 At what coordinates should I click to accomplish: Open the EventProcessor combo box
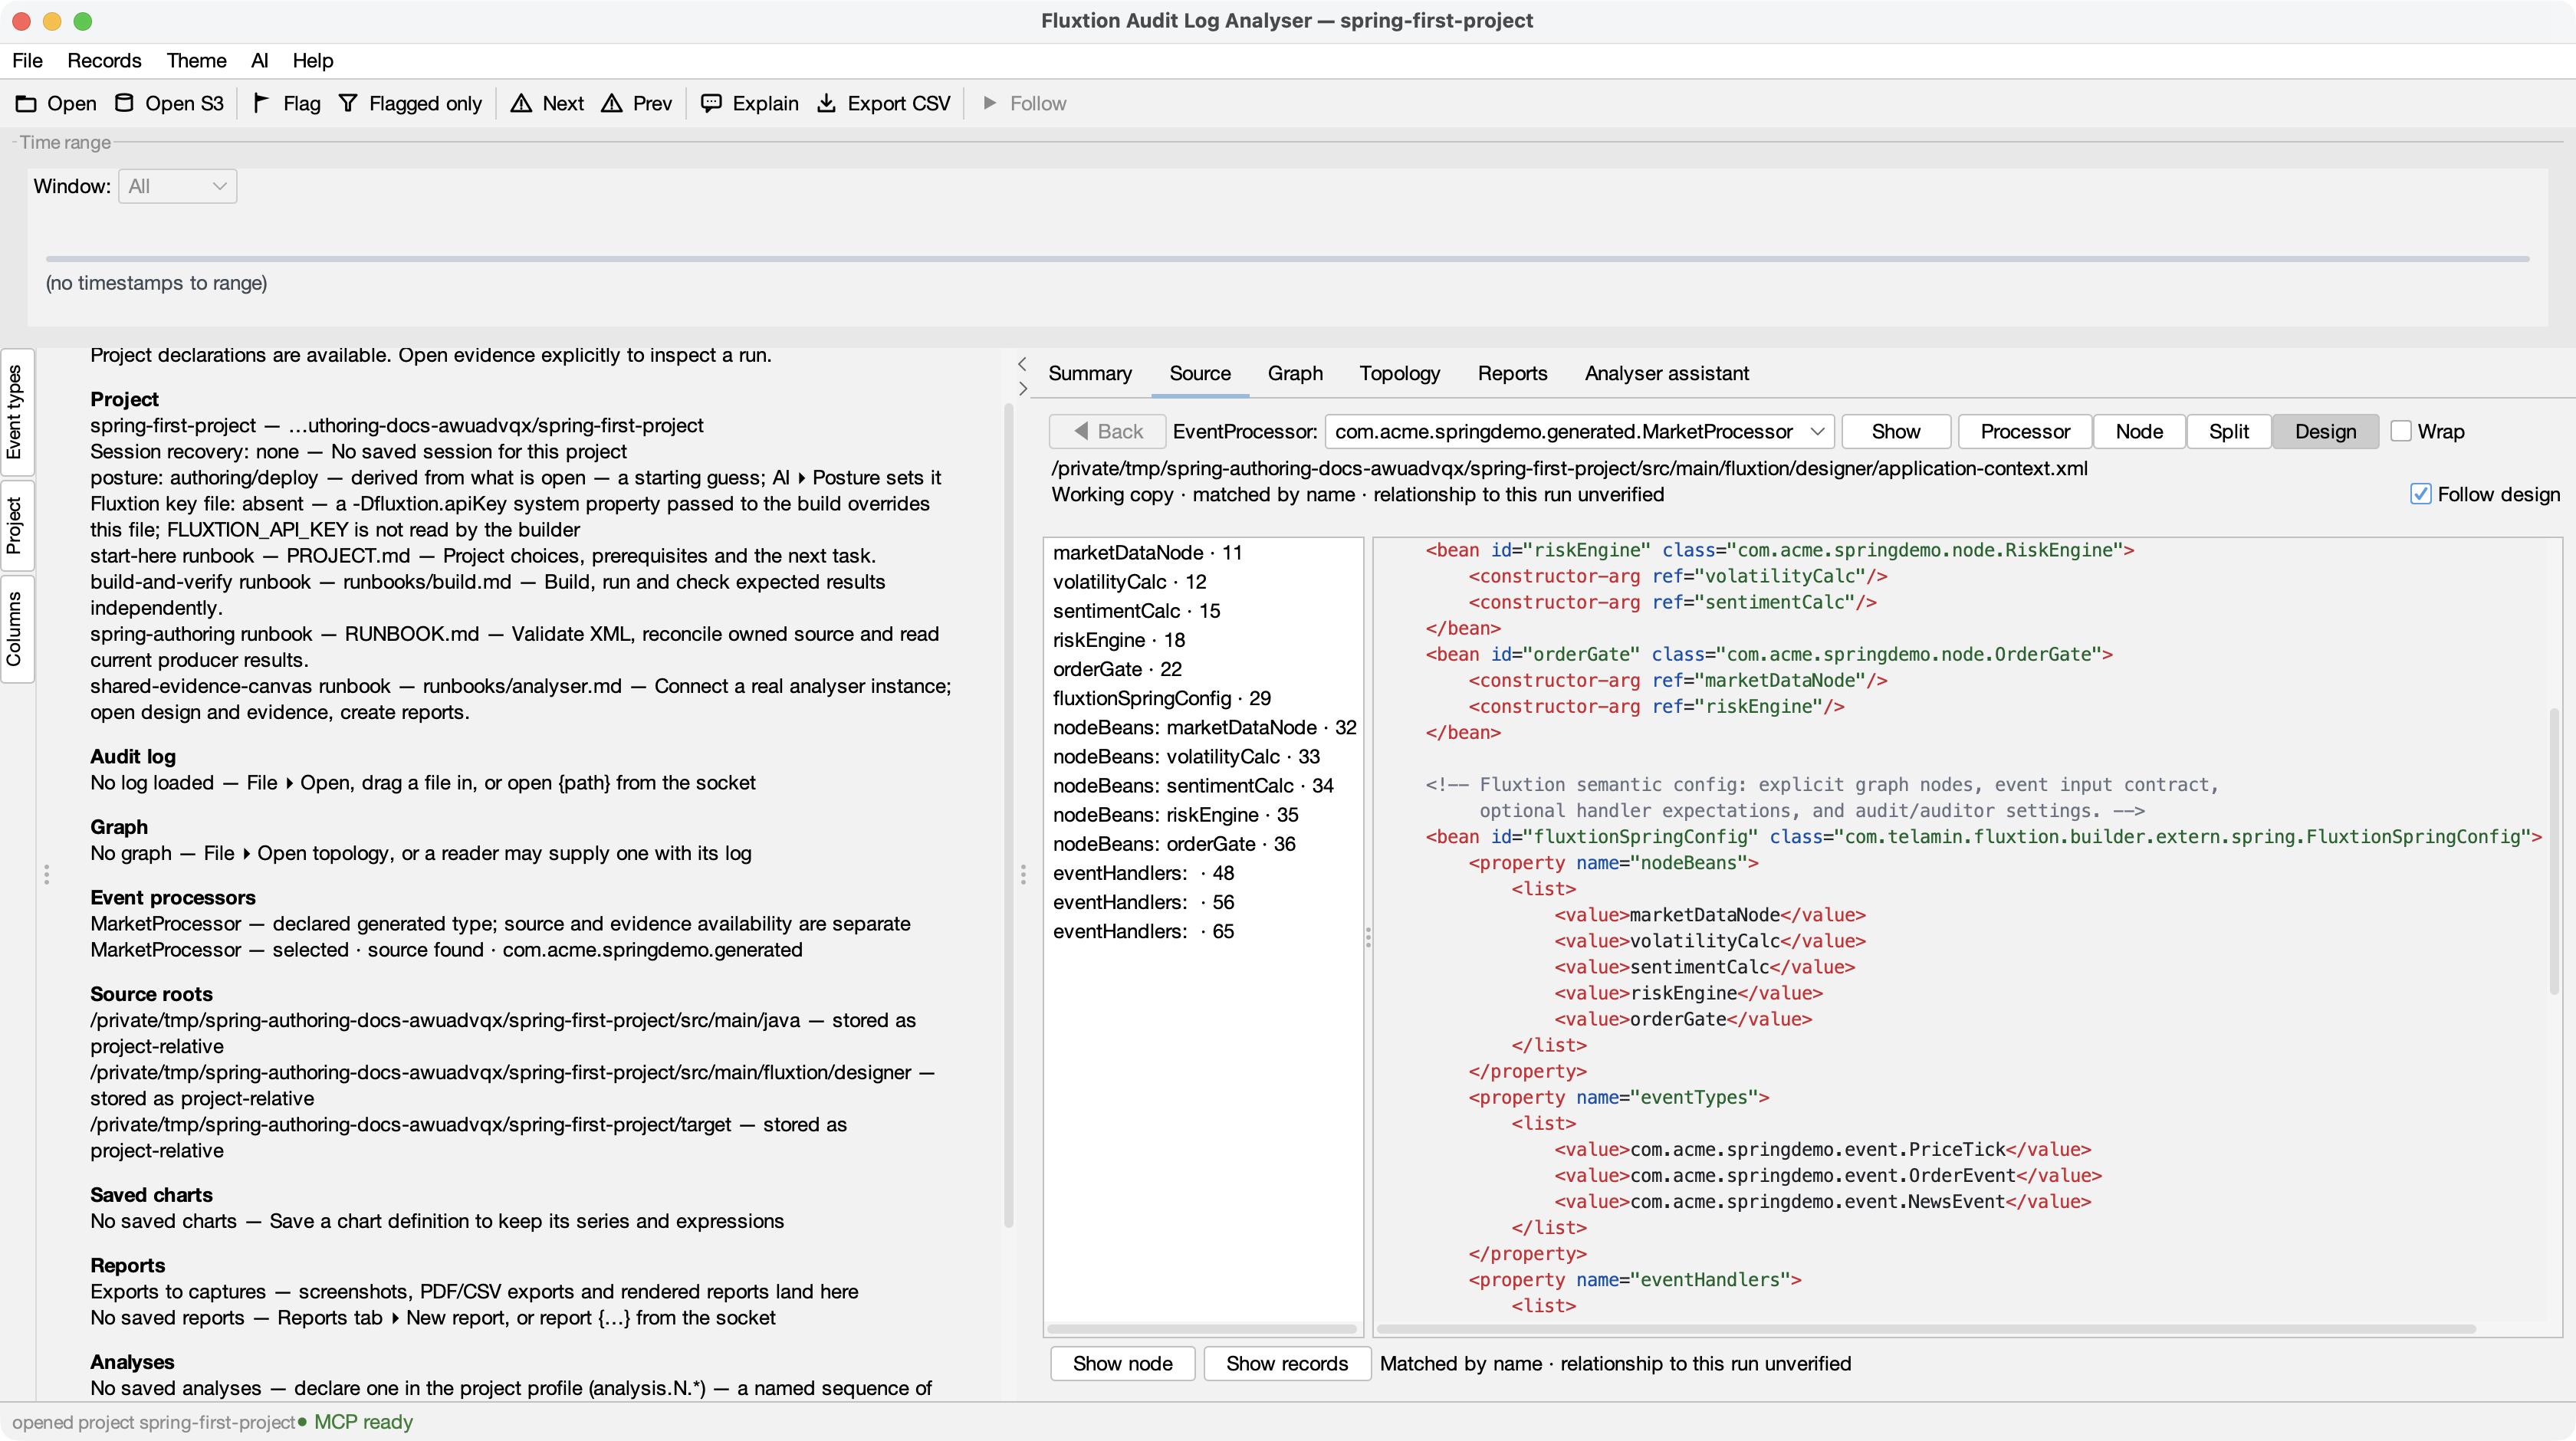tap(1579, 431)
